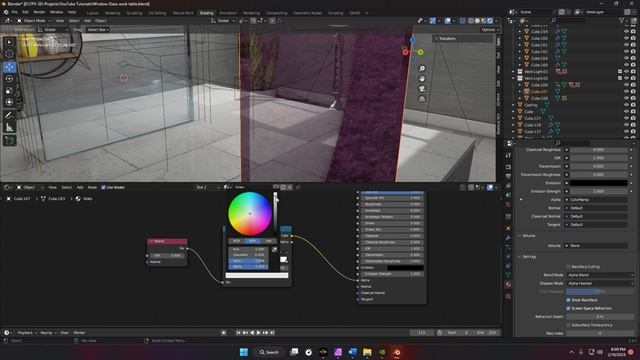The image size is (640, 360).
Task: Click the Emission black color swatch in properties
Action: coord(599,183)
